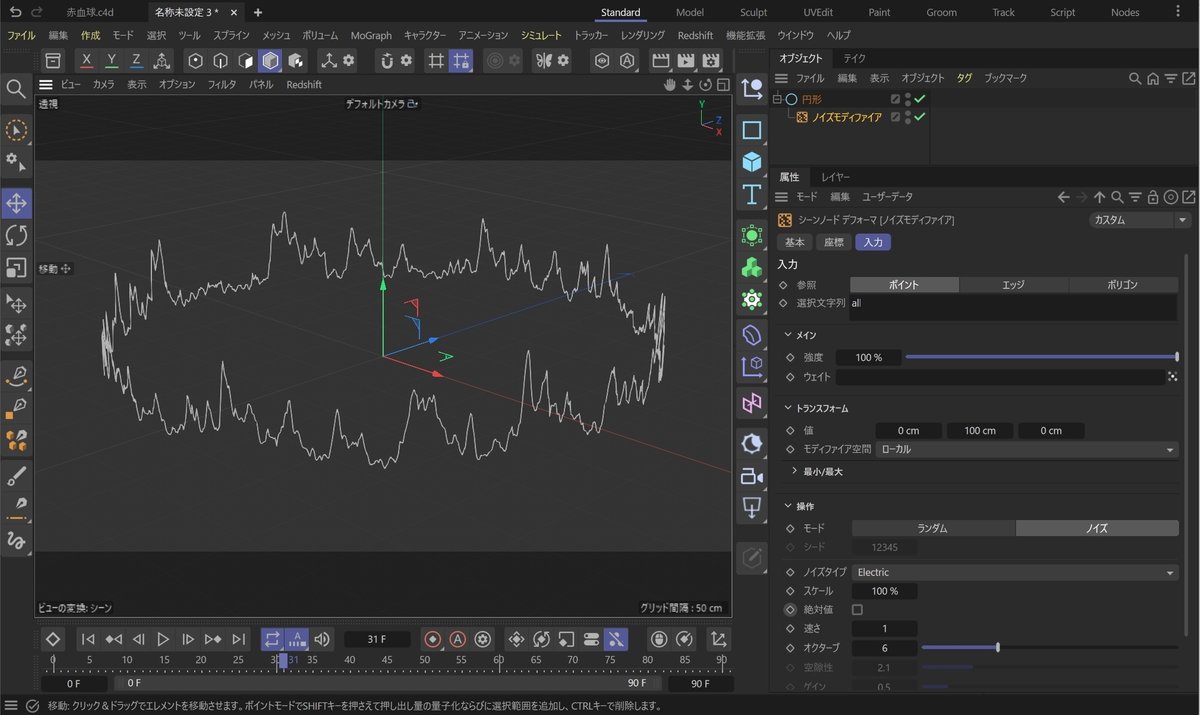This screenshot has height=715, width=1200.
Task: Toggle layer box of 円形 object
Action: (x=896, y=99)
